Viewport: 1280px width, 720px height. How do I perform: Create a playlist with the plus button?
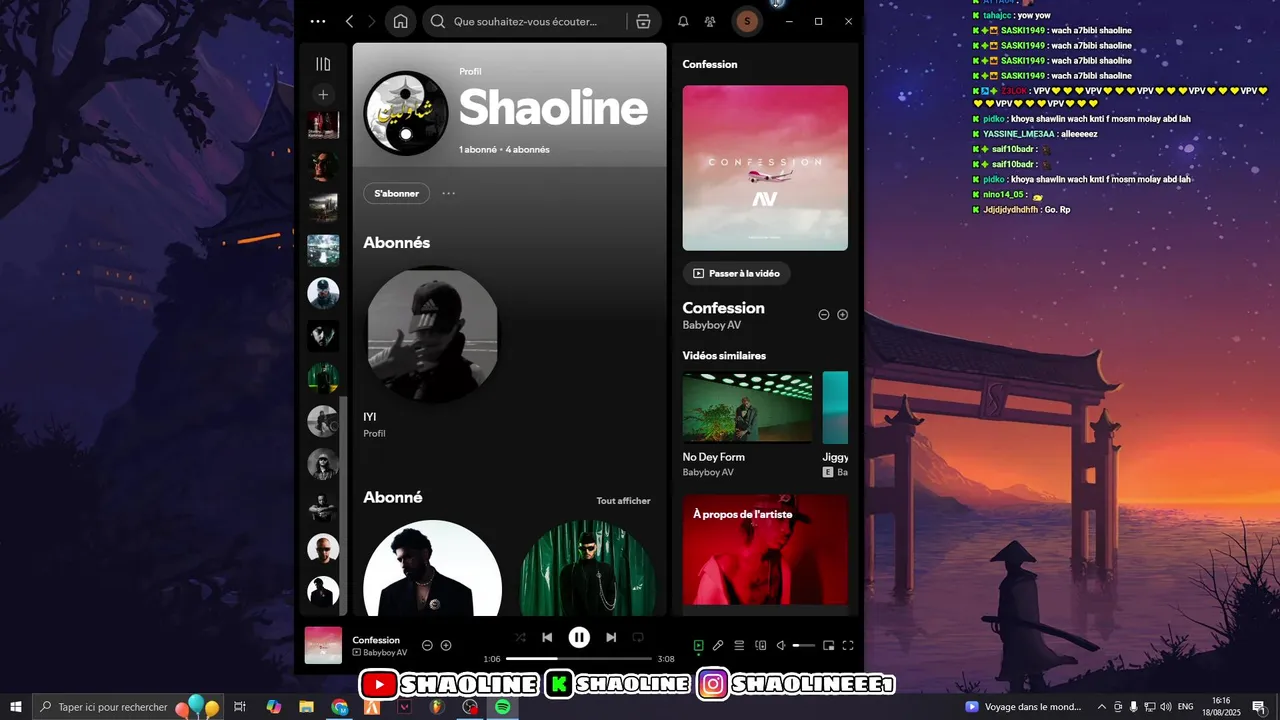click(x=323, y=95)
